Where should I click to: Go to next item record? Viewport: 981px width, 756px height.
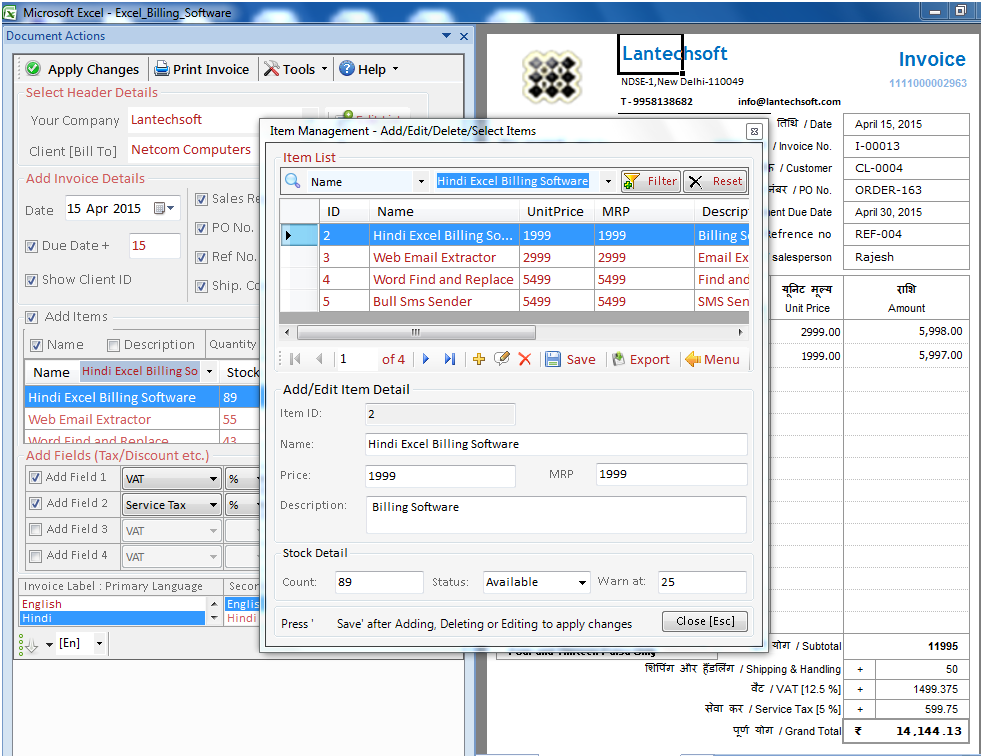(x=426, y=359)
